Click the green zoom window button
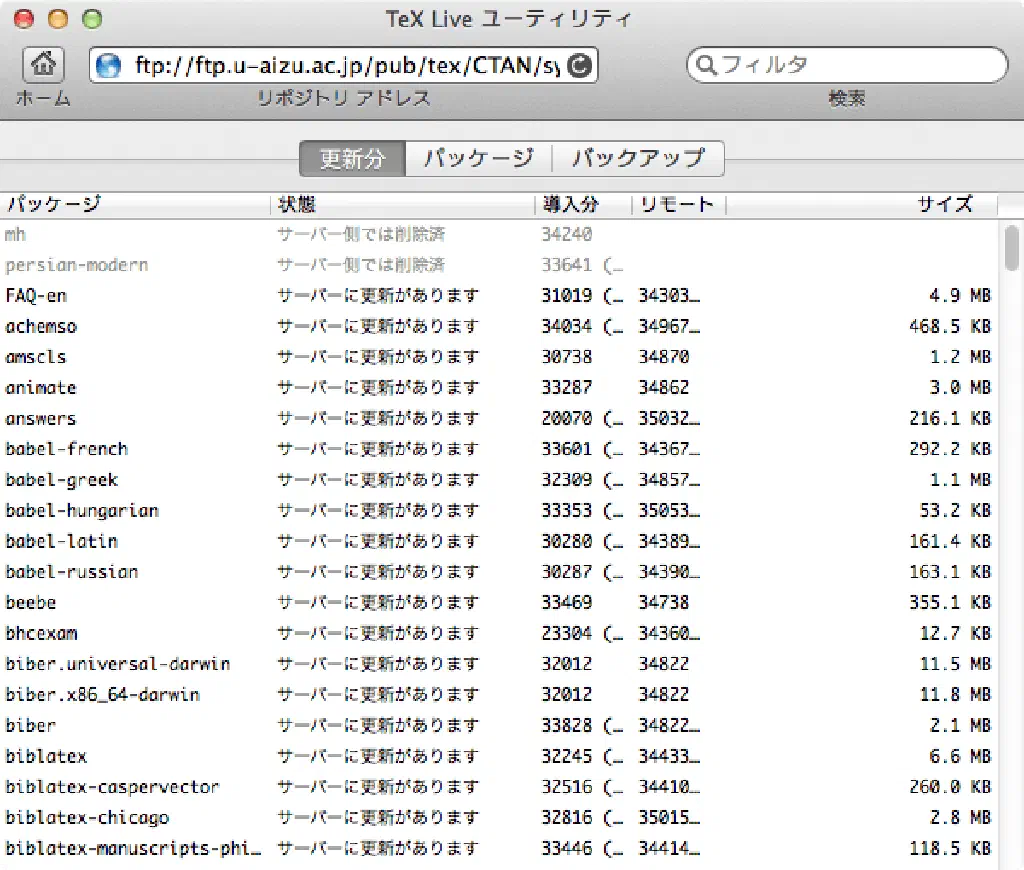The image size is (1024, 870). point(91,19)
